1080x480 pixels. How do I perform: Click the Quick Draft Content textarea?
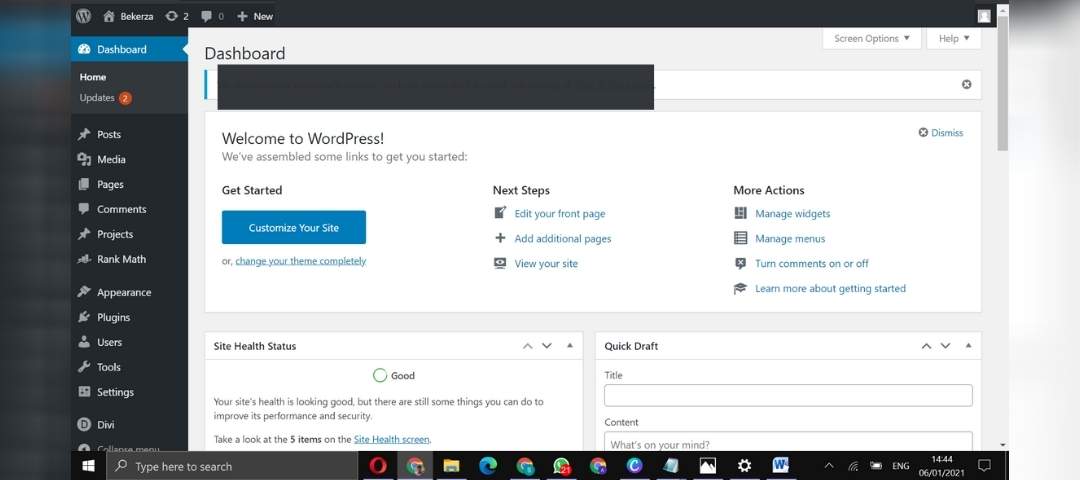(x=789, y=441)
